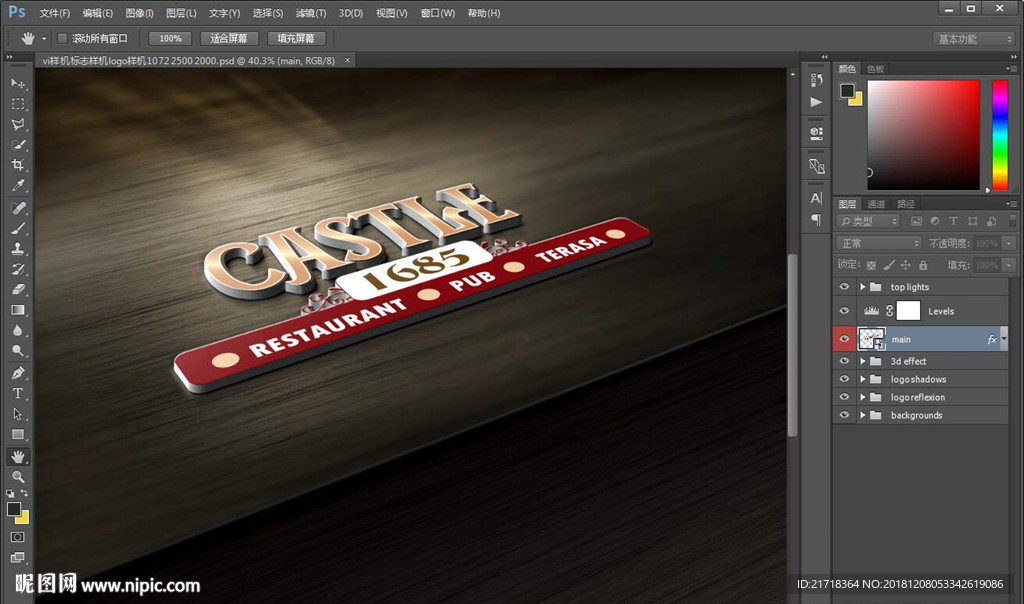Open the blend mode dropdown

pyautogui.click(x=879, y=243)
